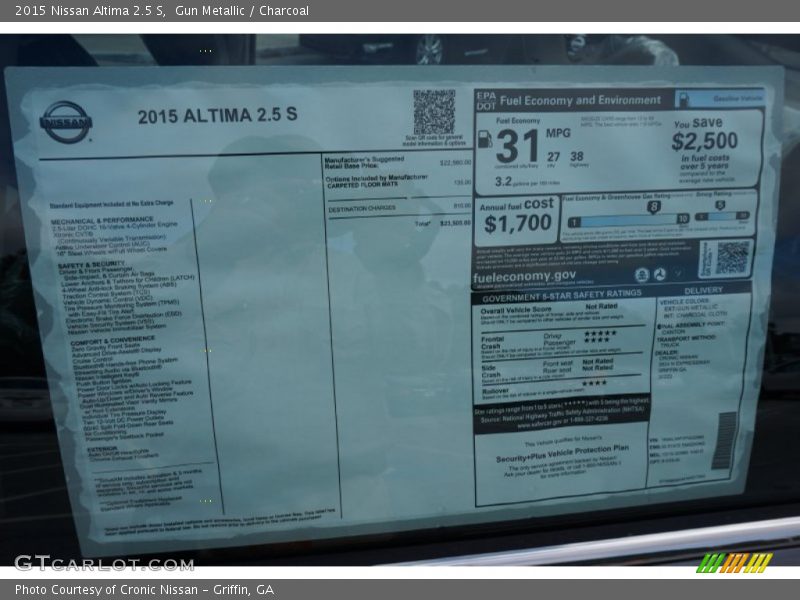The width and height of the screenshot is (800, 600).
Task: Click 'COMFORT & CONVENIENCE' heading
Action: pyautogui.click(x=112, y=340)
